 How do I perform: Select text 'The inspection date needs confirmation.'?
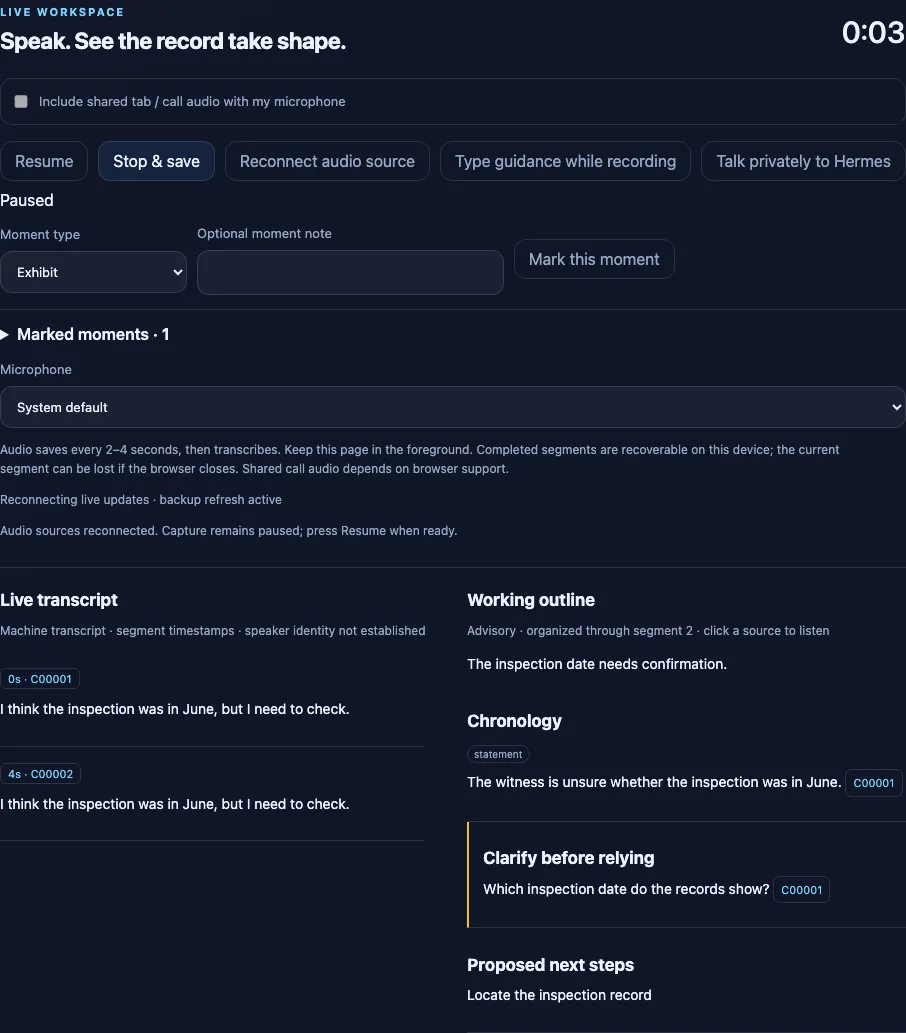597,664
